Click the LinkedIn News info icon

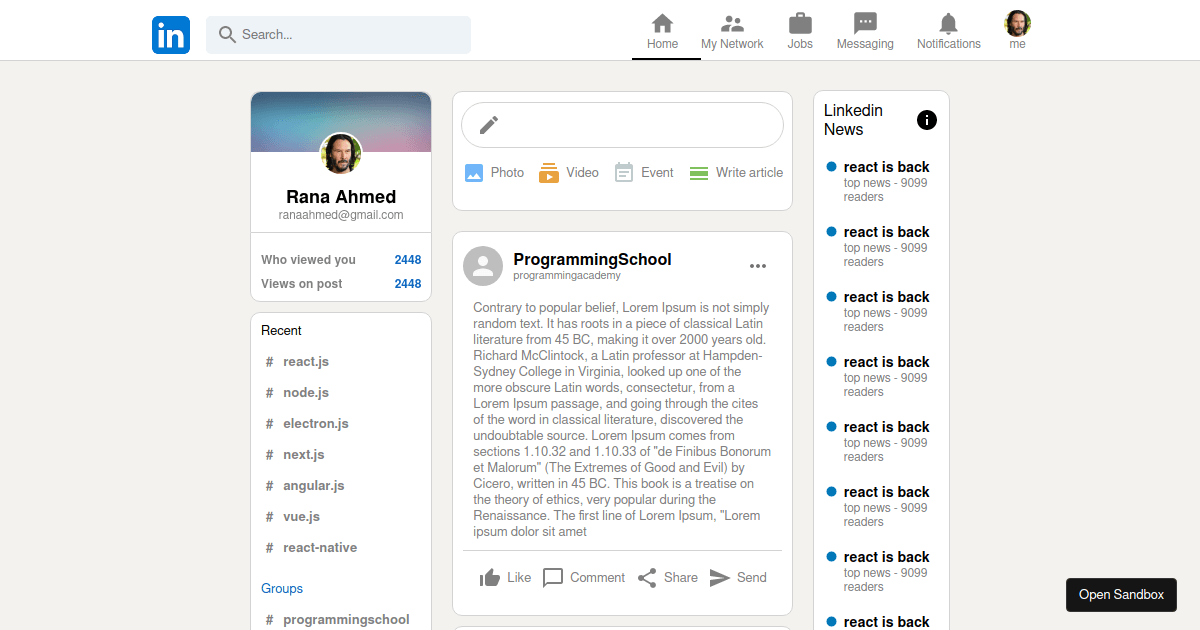[926, 120]
